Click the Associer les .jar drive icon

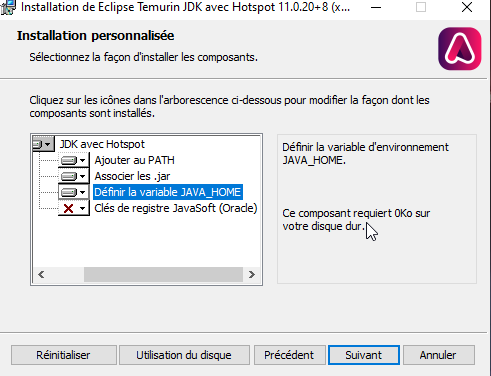(x=69, y=176)
